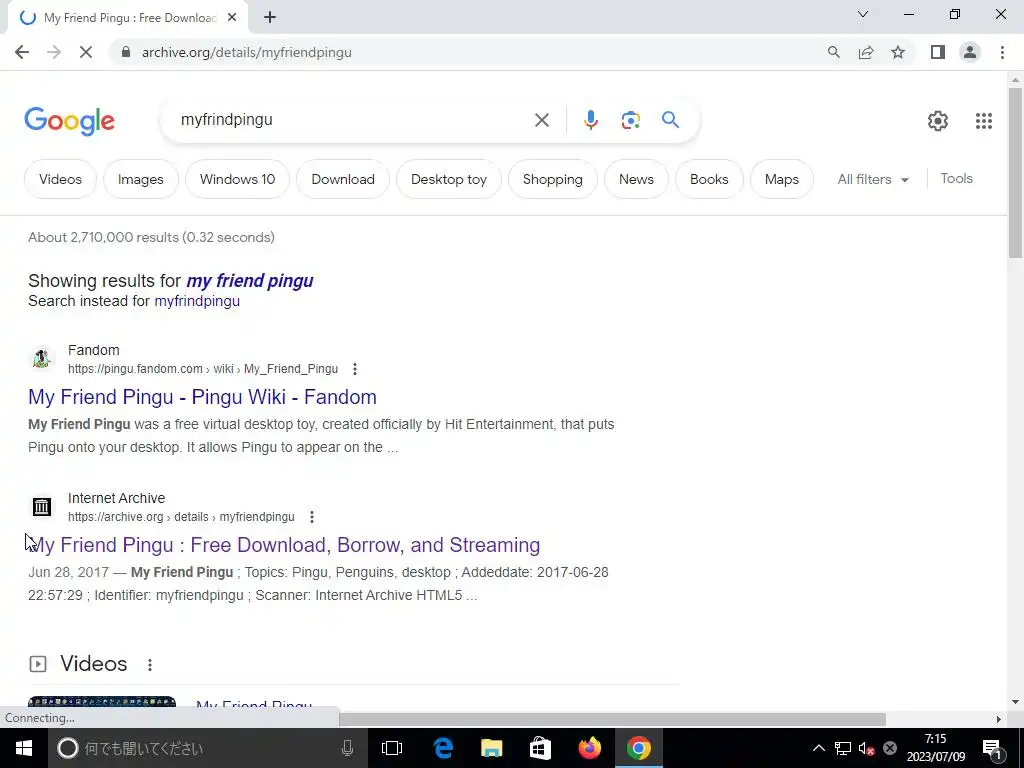
Task: Close the My Friend Pingu tab
Action: tap(232, 18)
